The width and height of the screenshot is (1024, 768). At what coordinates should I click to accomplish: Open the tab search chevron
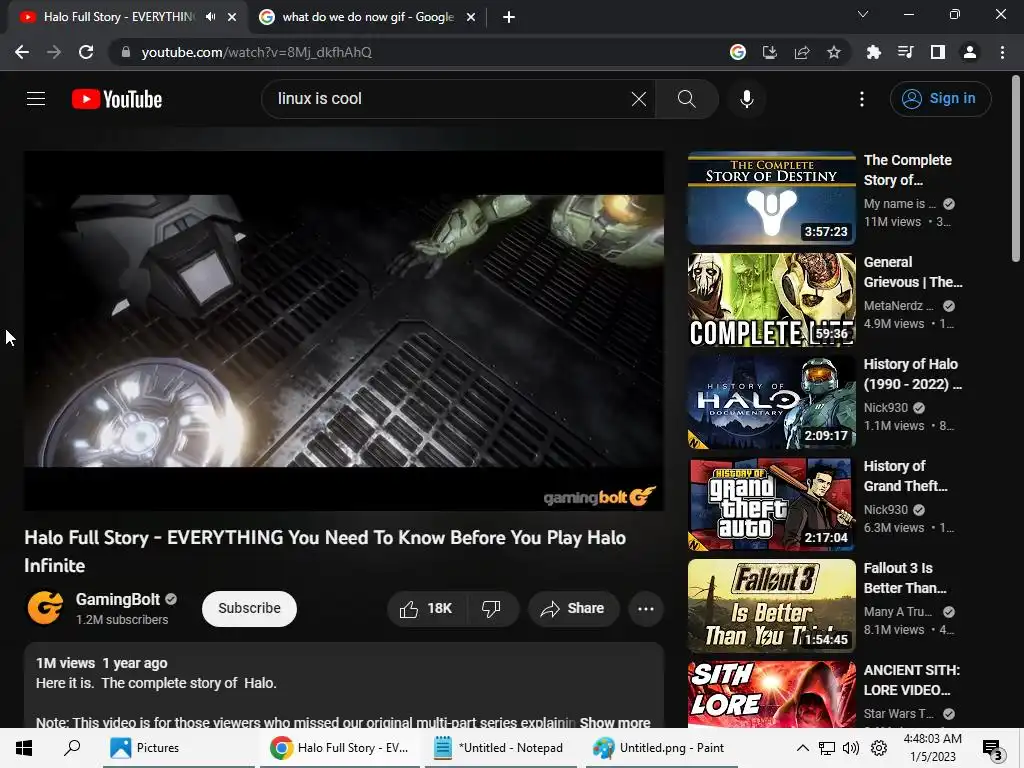click(x=863, y=14)
